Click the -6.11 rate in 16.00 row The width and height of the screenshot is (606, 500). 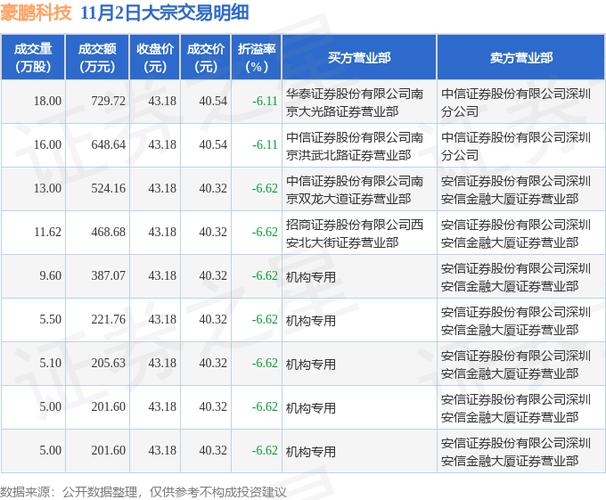click(265, 145)
